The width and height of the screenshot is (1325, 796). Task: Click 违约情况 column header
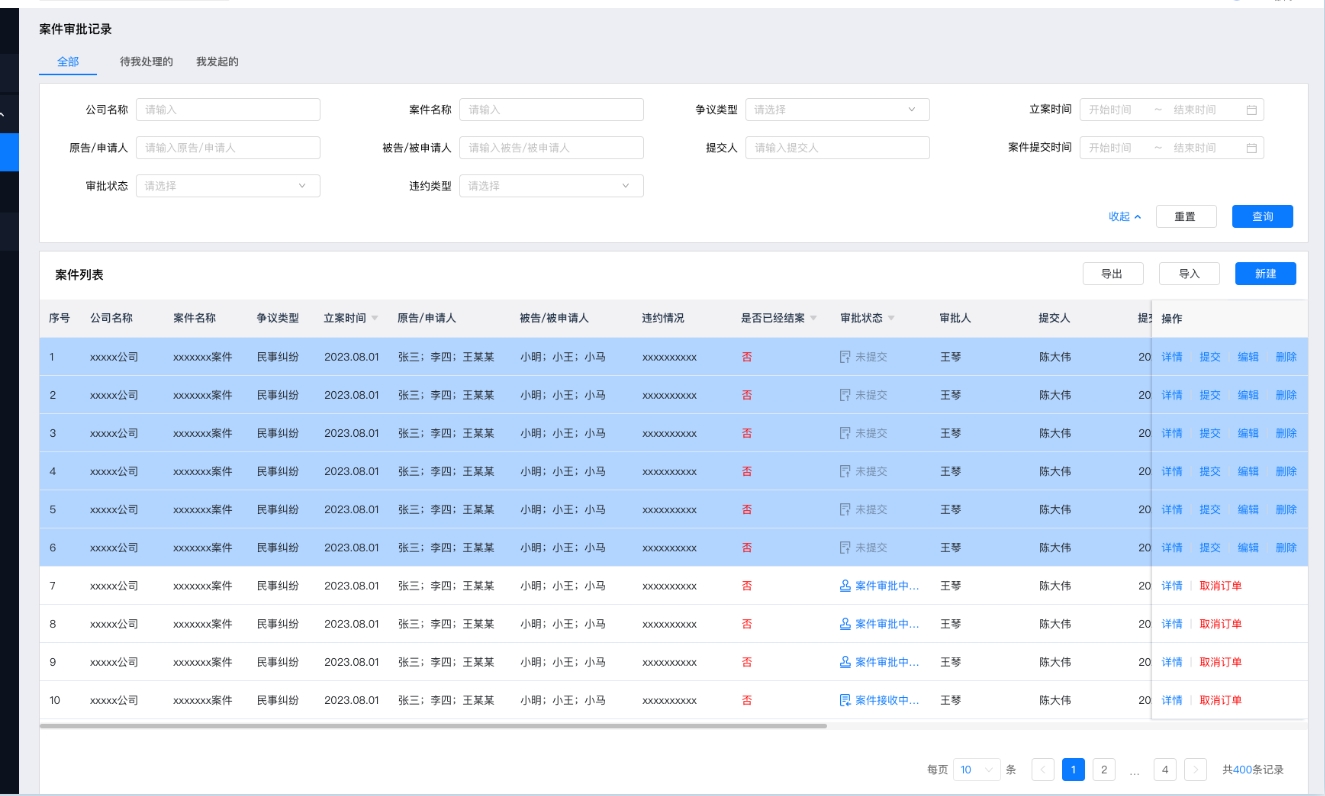(663, 319)
